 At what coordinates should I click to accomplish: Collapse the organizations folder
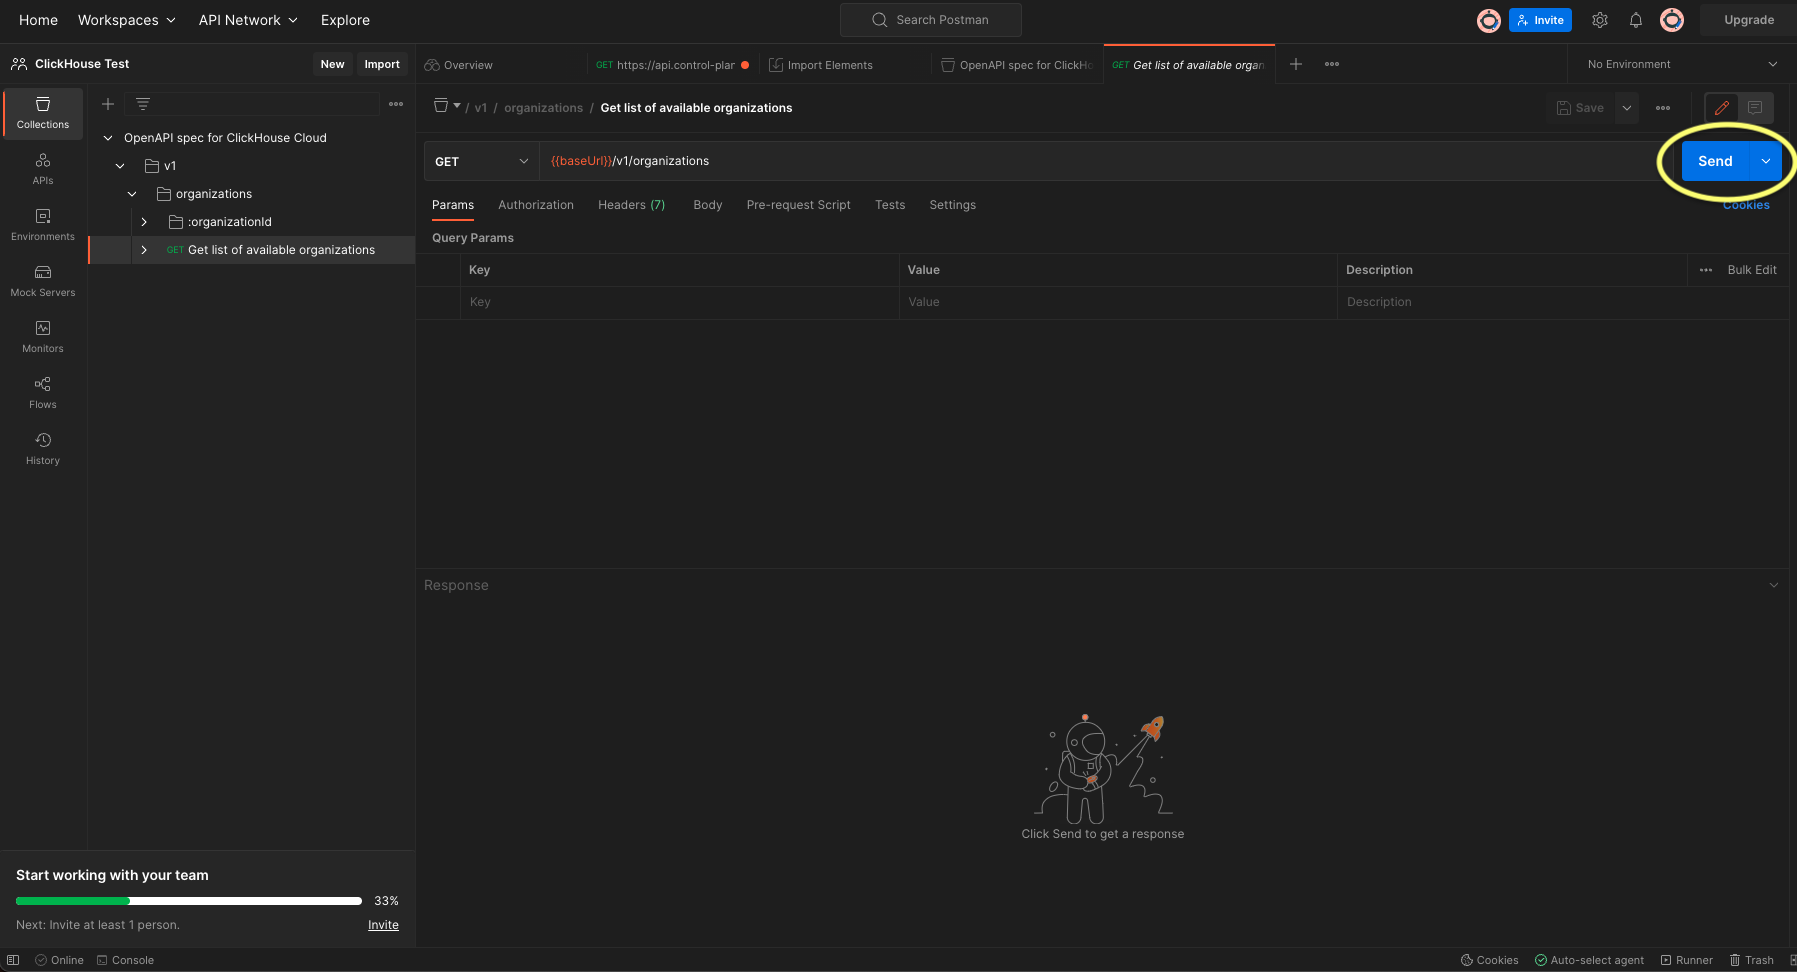(132, 193)
